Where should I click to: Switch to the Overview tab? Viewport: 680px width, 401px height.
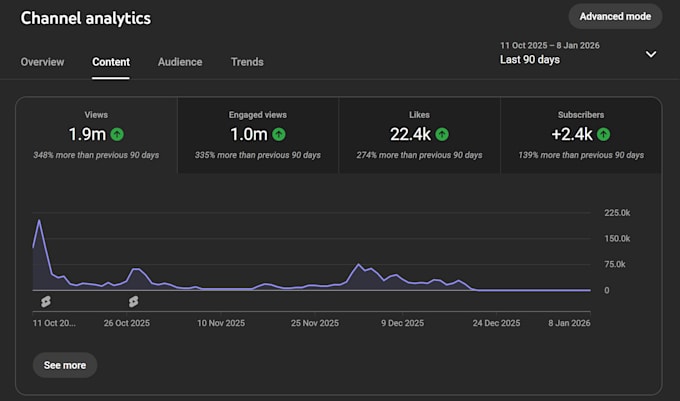[42, 62]
